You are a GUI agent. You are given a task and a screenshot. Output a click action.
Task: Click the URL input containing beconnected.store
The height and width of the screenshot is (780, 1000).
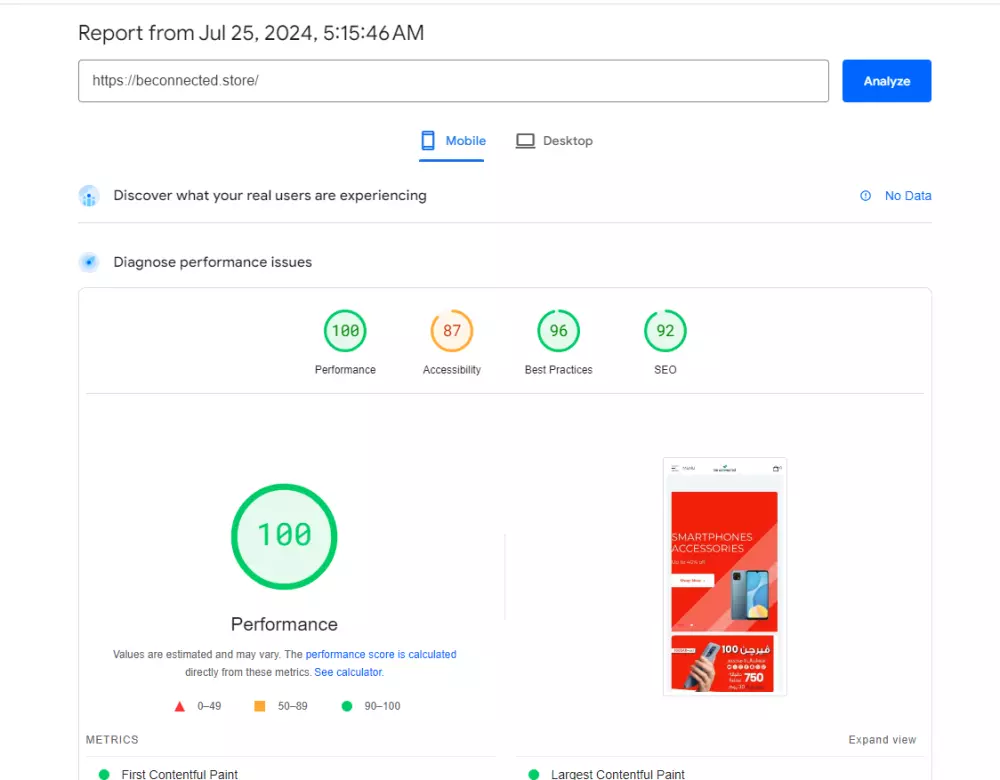pyautogui.click(x=453, y=80)
